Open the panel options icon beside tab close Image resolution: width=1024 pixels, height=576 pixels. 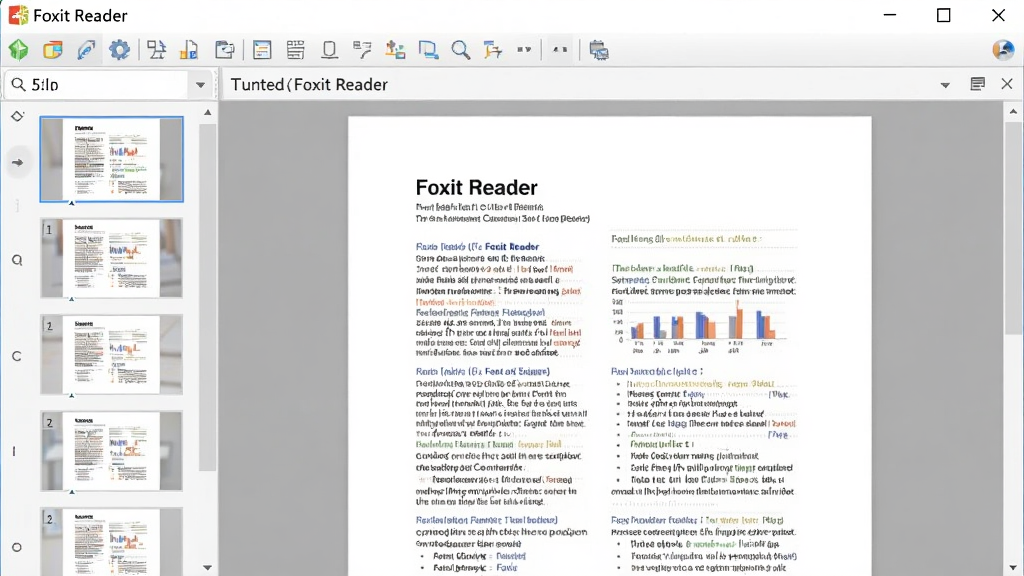point(977,84)
